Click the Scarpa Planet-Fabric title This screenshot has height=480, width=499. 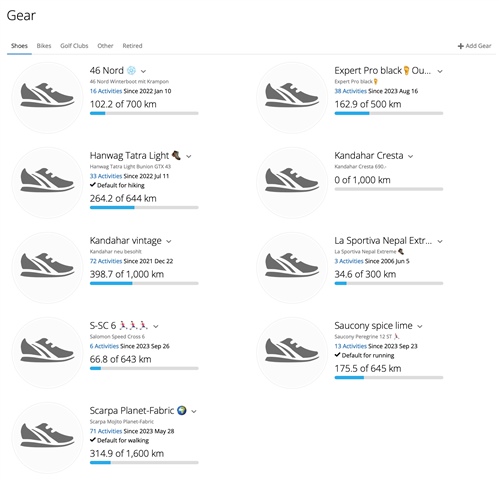point(132,410)
